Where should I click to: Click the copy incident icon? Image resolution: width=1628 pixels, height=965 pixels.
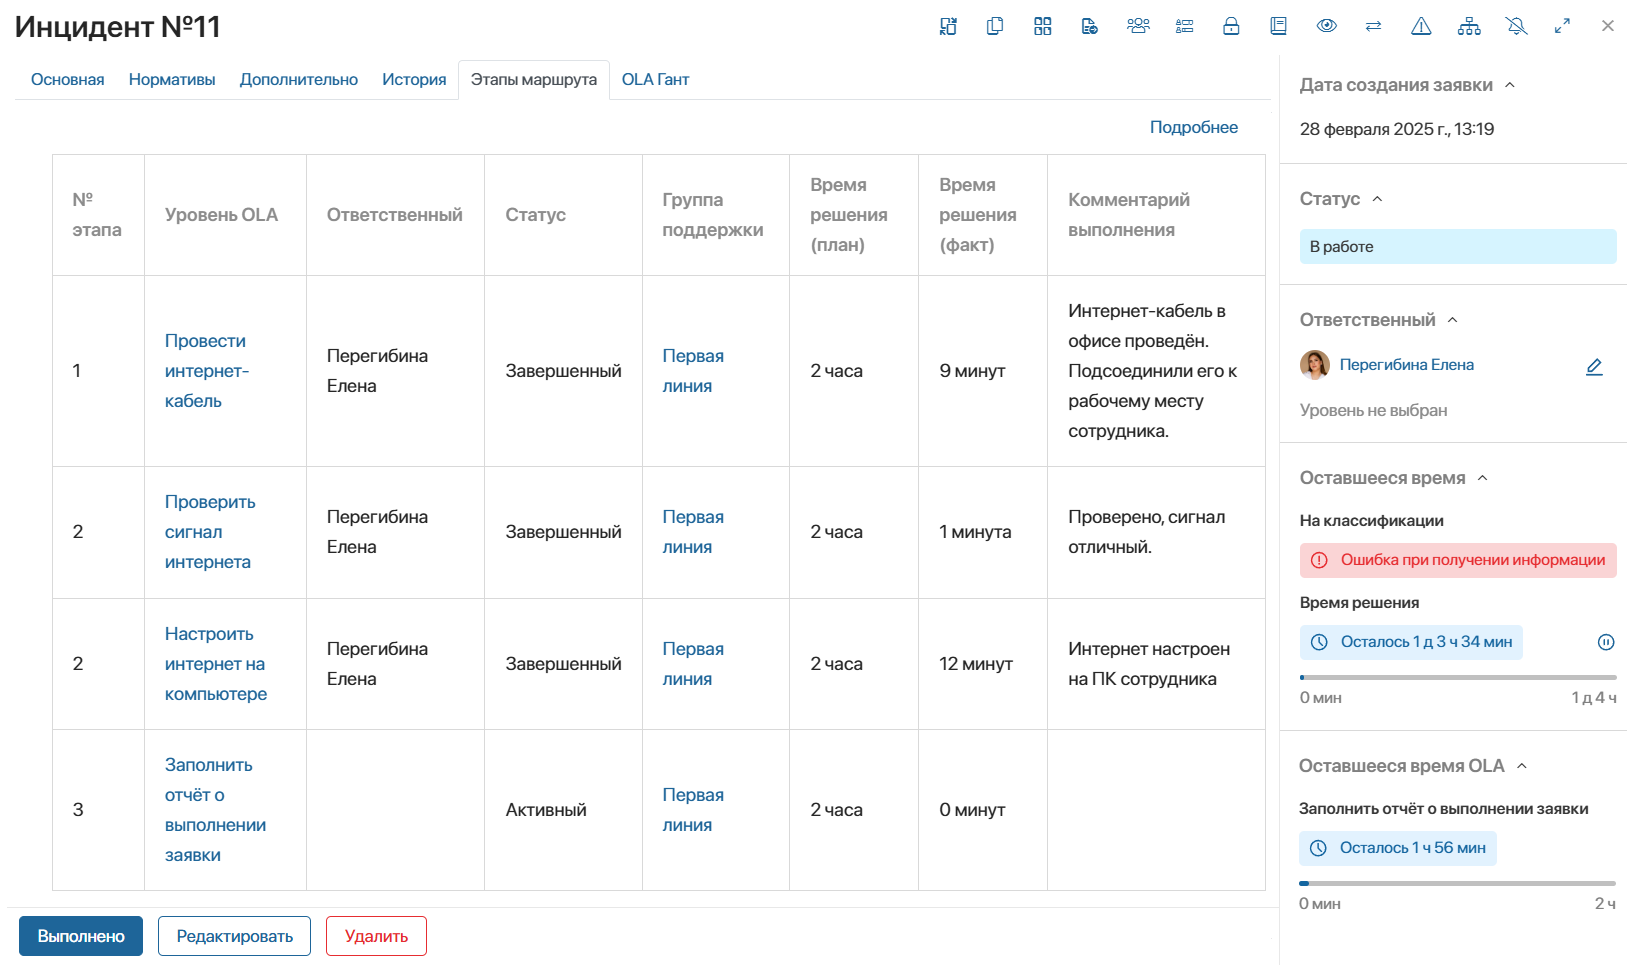click(995, 27)
